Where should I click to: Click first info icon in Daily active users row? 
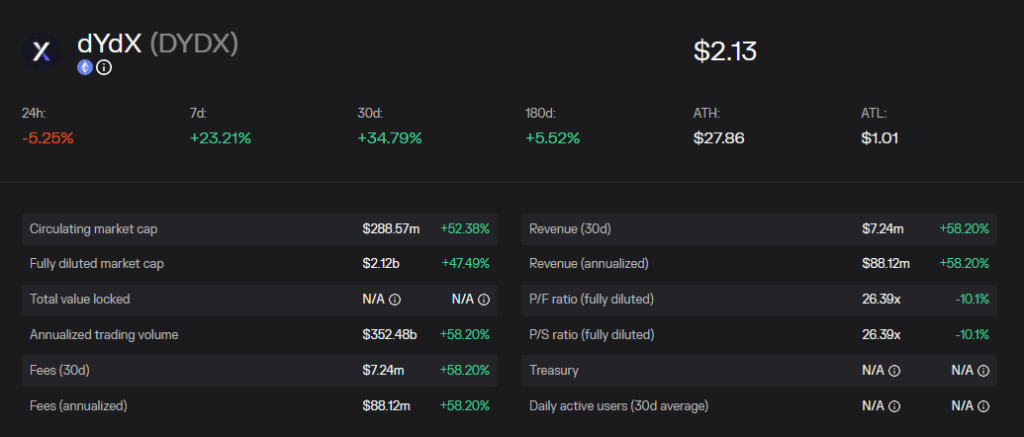pyautogui.click(x=895, y=406)
